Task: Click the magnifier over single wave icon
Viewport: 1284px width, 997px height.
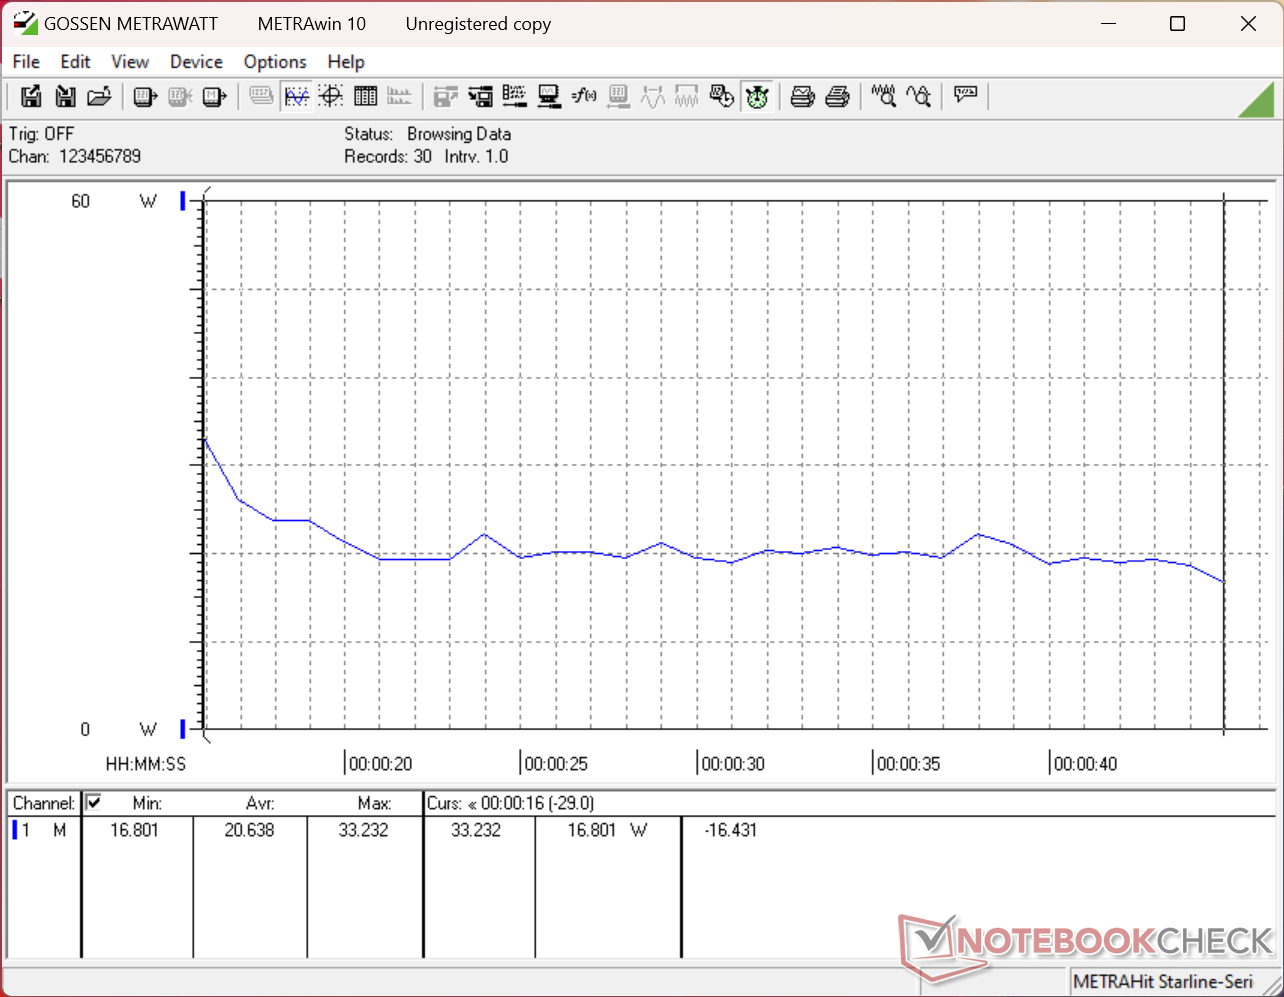Action: click(x=918, y=96)
